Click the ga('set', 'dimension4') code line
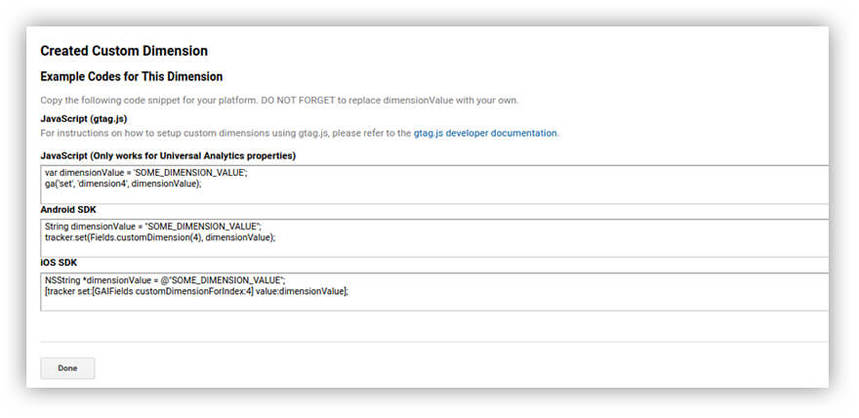 click(x=123, y=184)
